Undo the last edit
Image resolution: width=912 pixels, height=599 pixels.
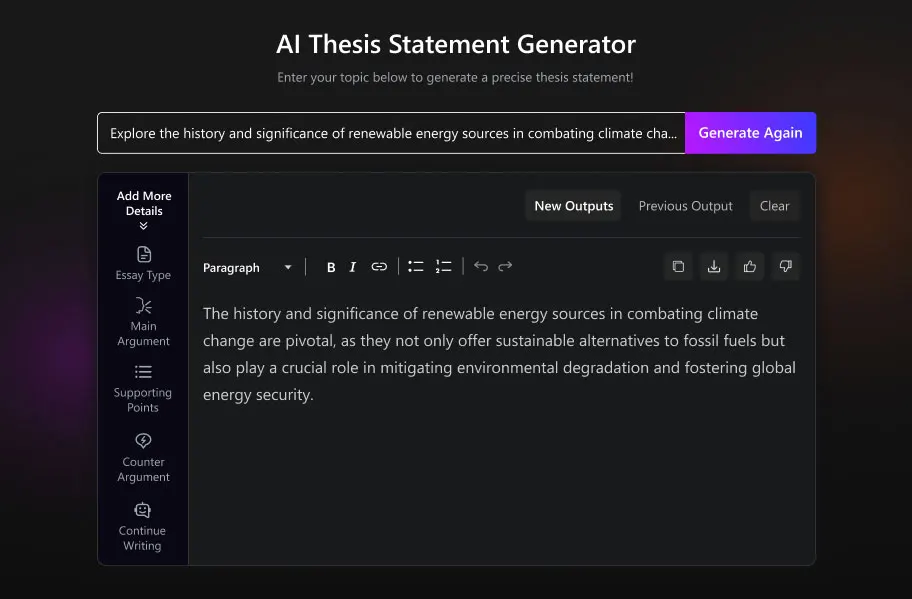(480, 266)
